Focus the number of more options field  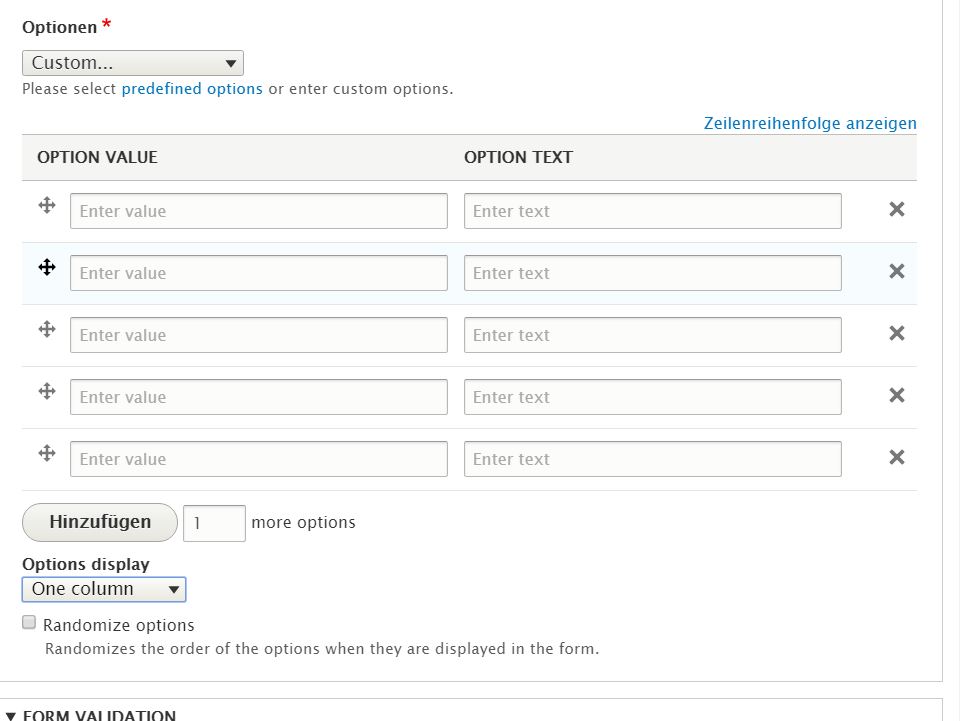[214, 523]
